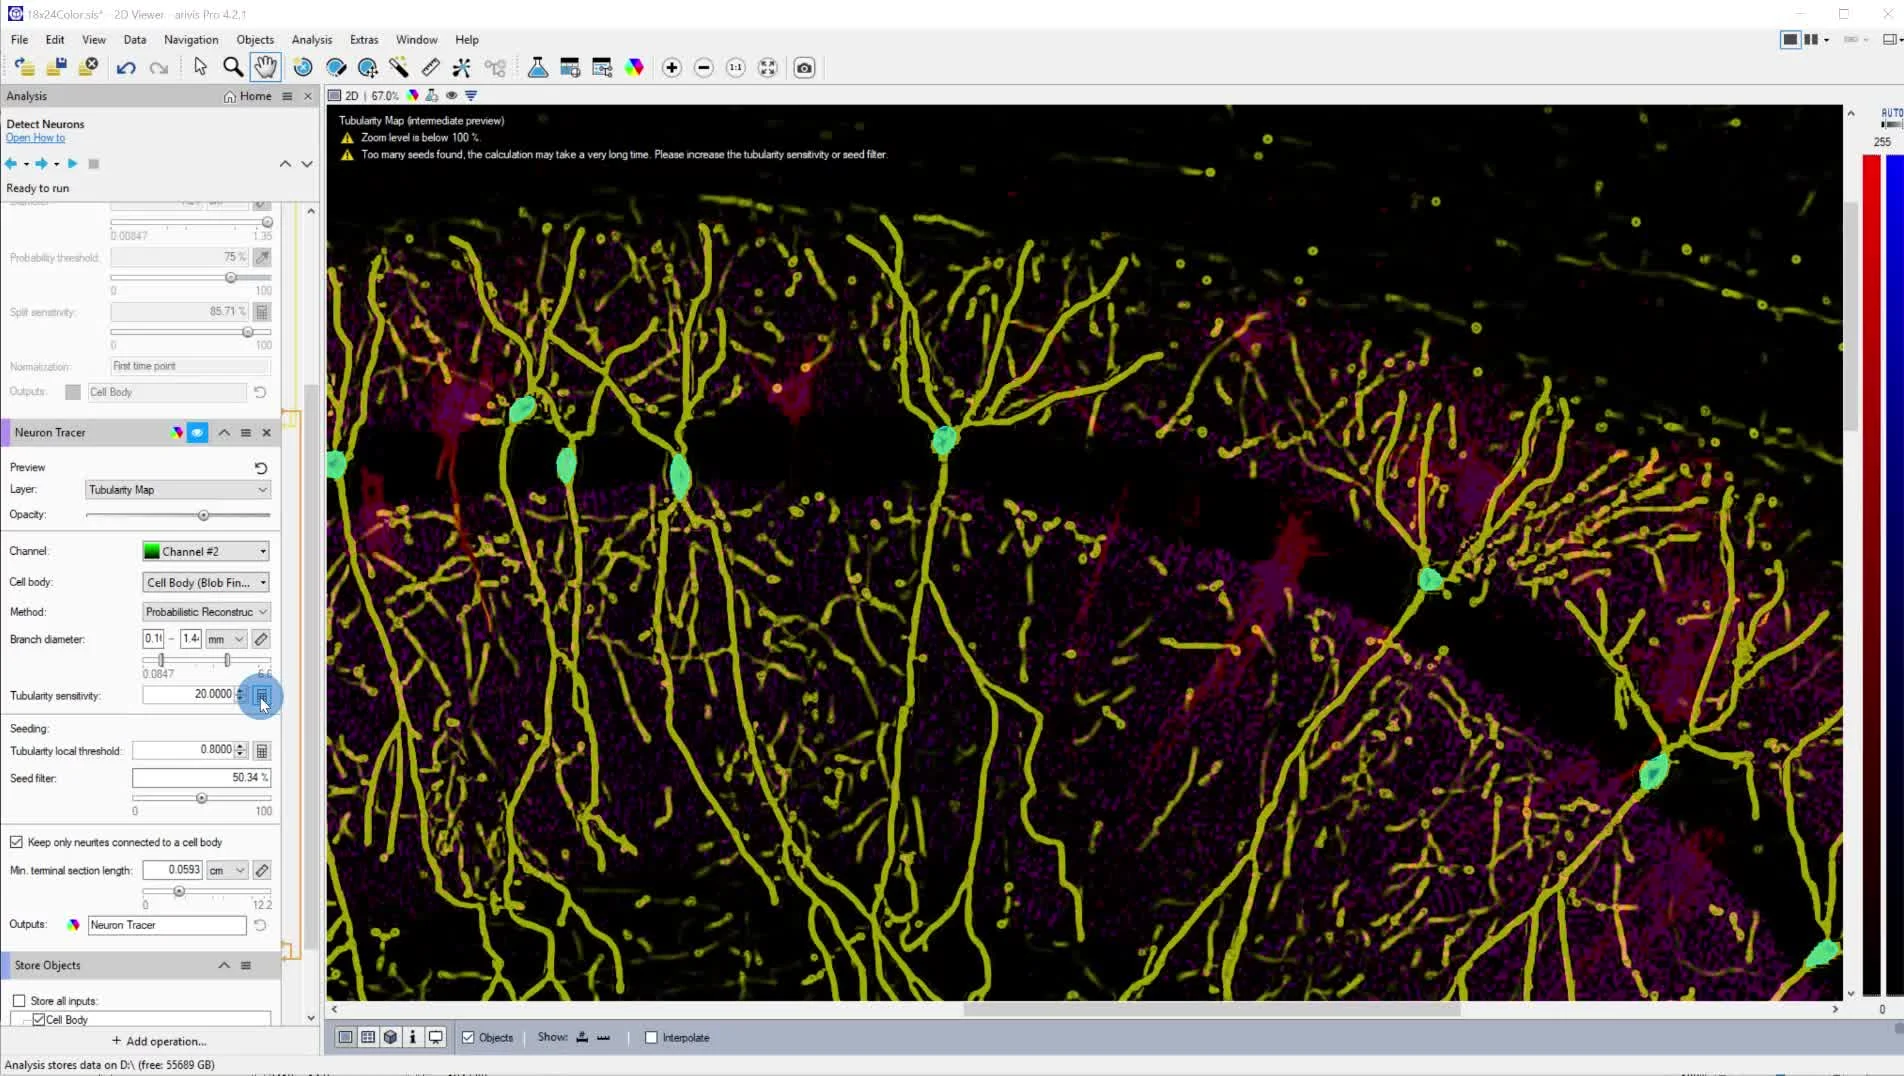Open the Analysis menu
Screen dimensions: 1904x1076
pos(312,40)
